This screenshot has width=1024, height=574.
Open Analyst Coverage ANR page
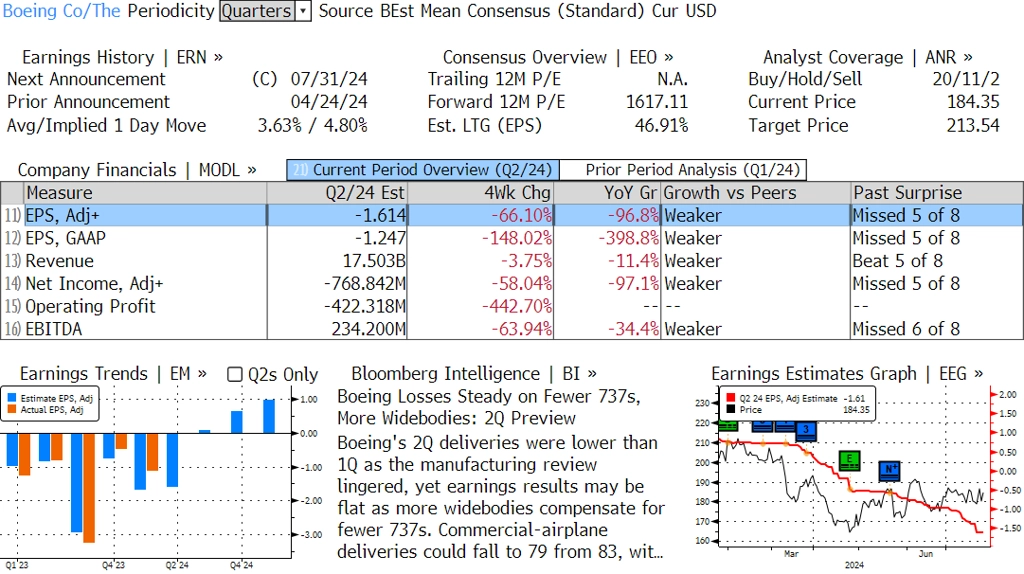(x=867, y=57)
